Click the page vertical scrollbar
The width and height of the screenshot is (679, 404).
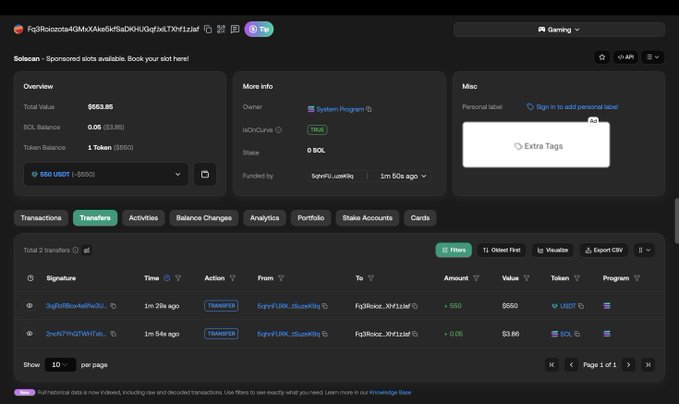[676, 221]
